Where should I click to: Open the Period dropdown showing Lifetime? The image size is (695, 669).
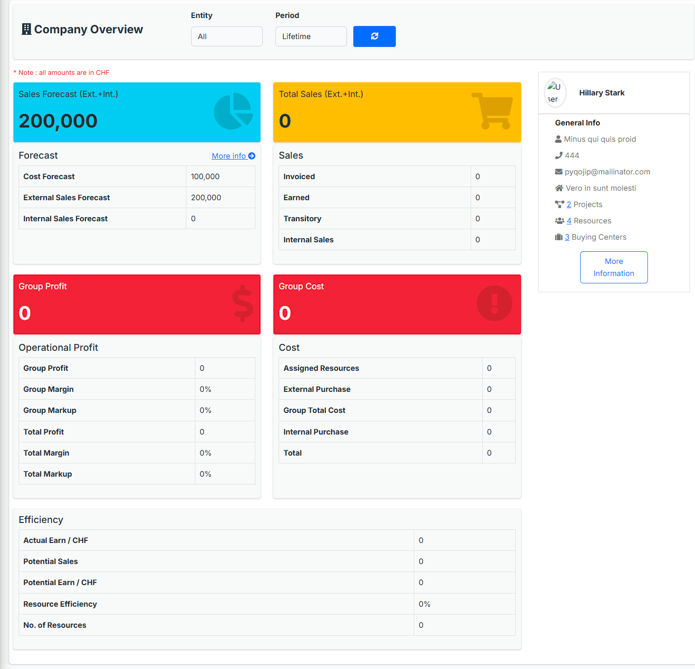click(x=310, y=36)
